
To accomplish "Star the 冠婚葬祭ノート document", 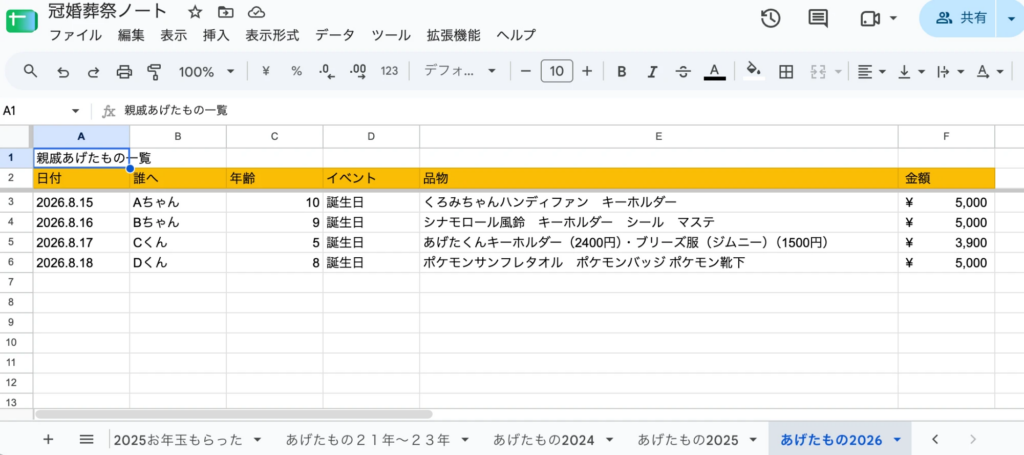I will pyautogui.click(x=195, y=12).
